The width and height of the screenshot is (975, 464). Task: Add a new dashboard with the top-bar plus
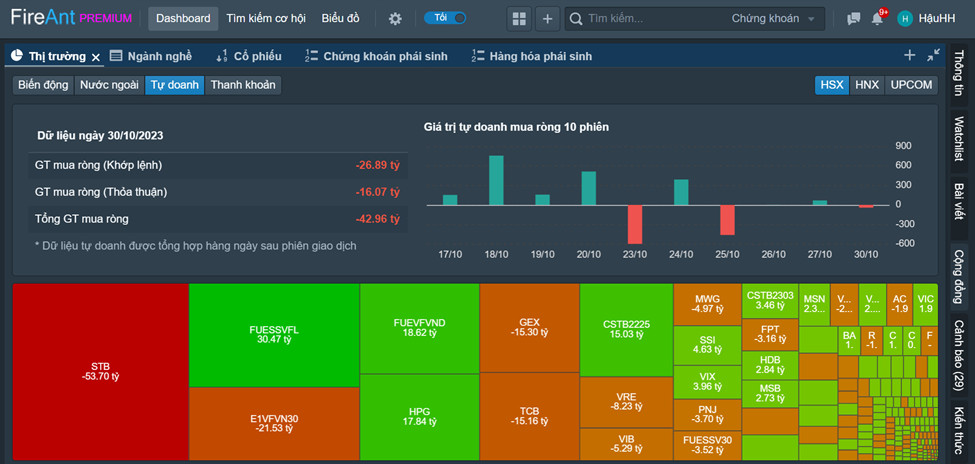pyautogui.click(x=547, y=19)
